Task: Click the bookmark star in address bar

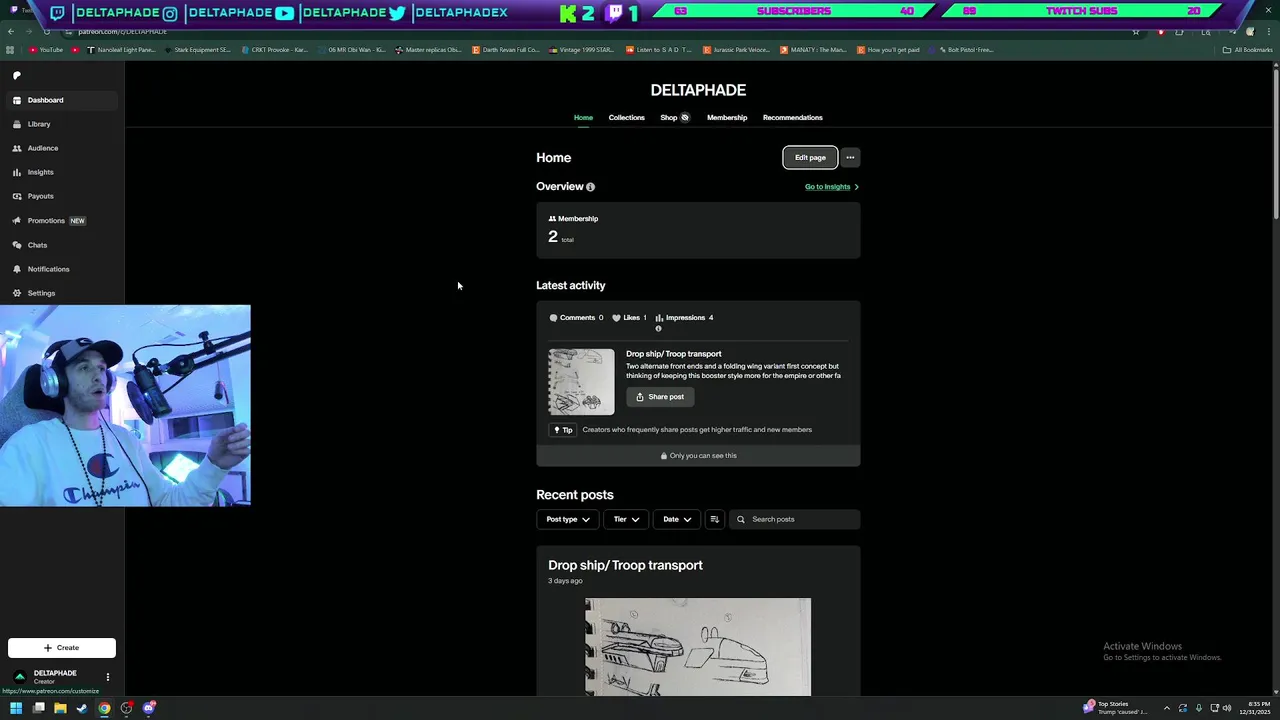Action: tap(1136, 32)
